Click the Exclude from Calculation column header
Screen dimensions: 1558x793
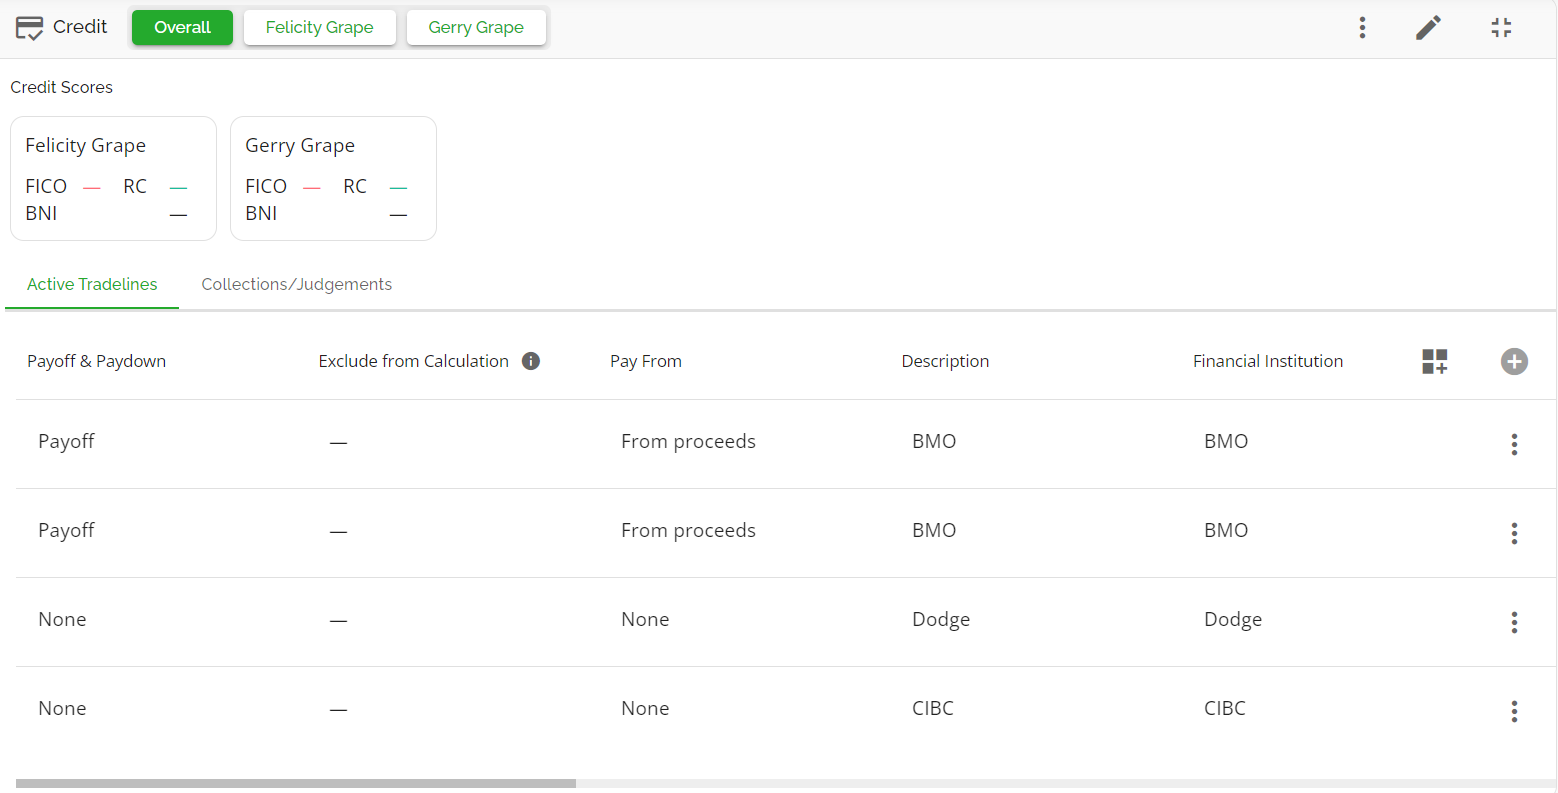413,361
